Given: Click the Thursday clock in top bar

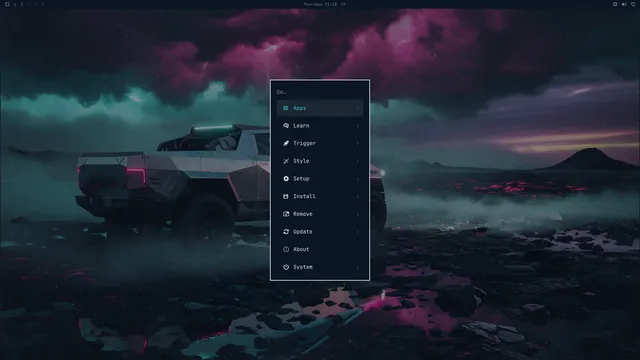Looking at the screenshot, I should click(320, 4).
